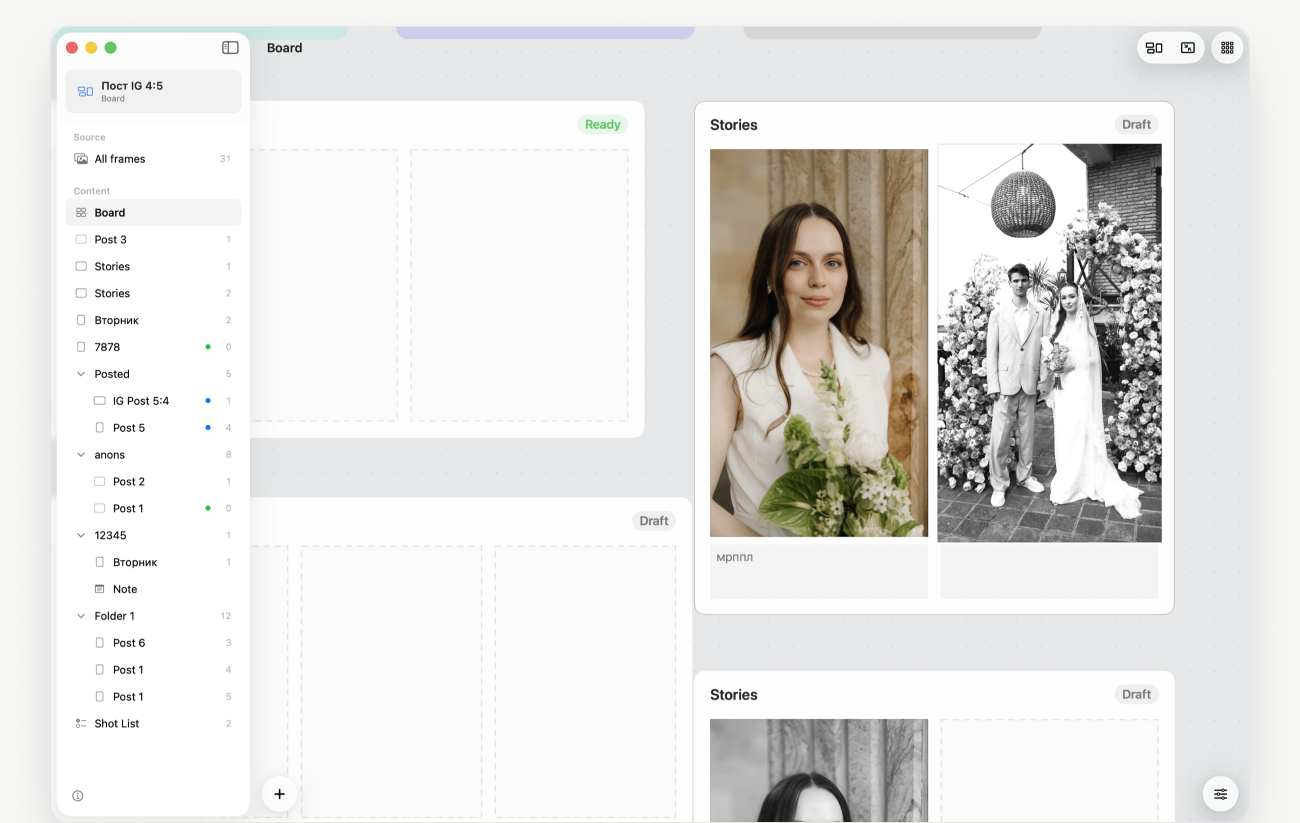Click the blue status dot beside Post 5
Image resolution: width=1300 pixels, height=823 pixels.
pos(208,428)
